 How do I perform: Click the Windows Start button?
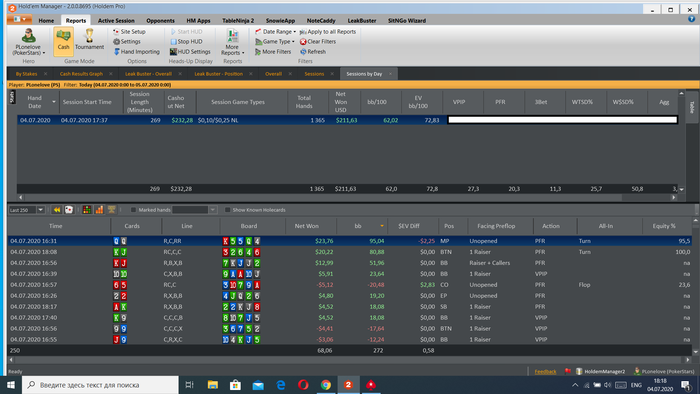tap(11, 385)
